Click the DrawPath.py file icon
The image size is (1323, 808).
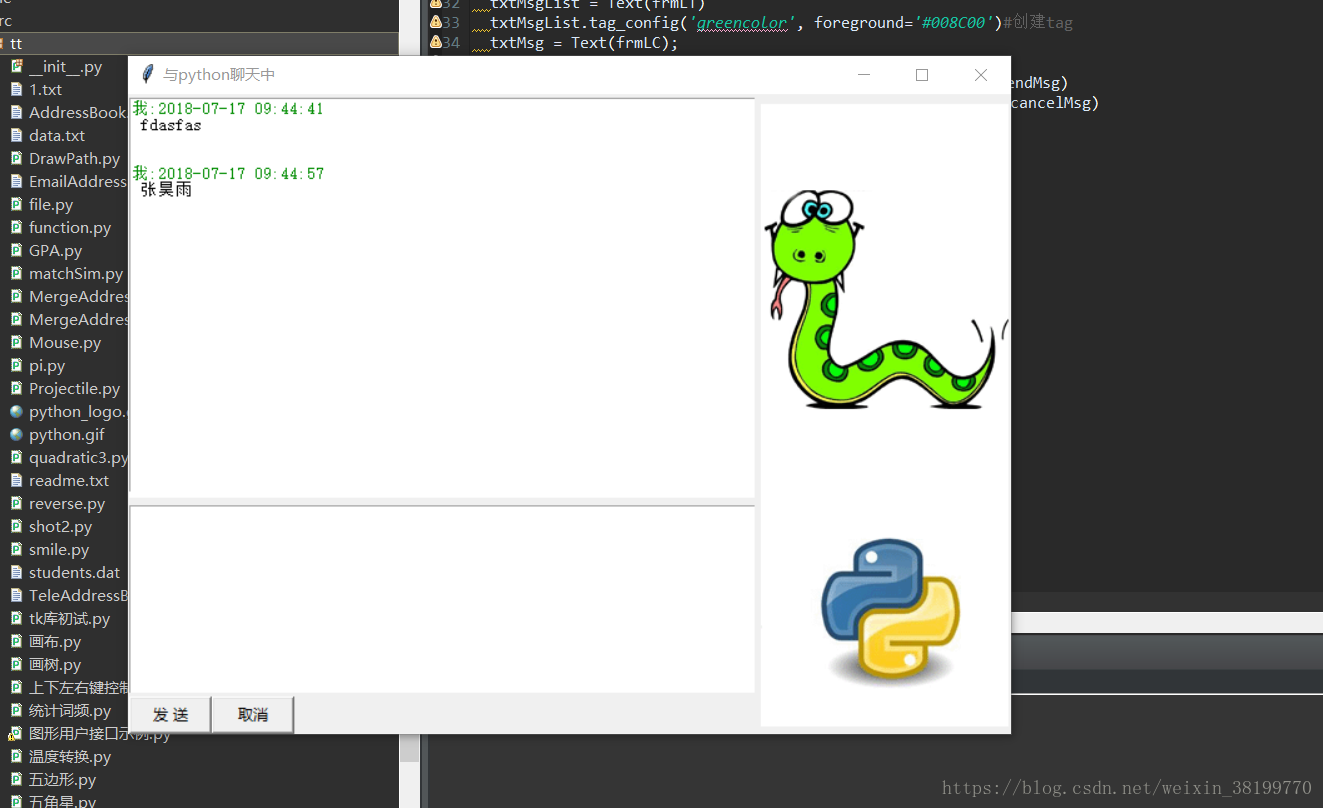(16, 158)
